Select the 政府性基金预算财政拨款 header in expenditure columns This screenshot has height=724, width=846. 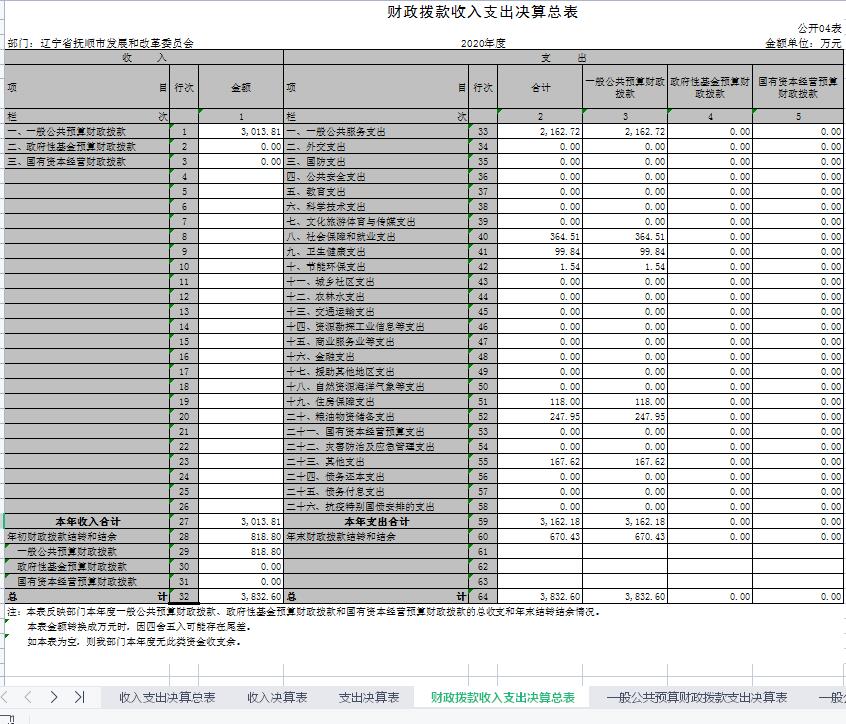click(x=709, y=87)
